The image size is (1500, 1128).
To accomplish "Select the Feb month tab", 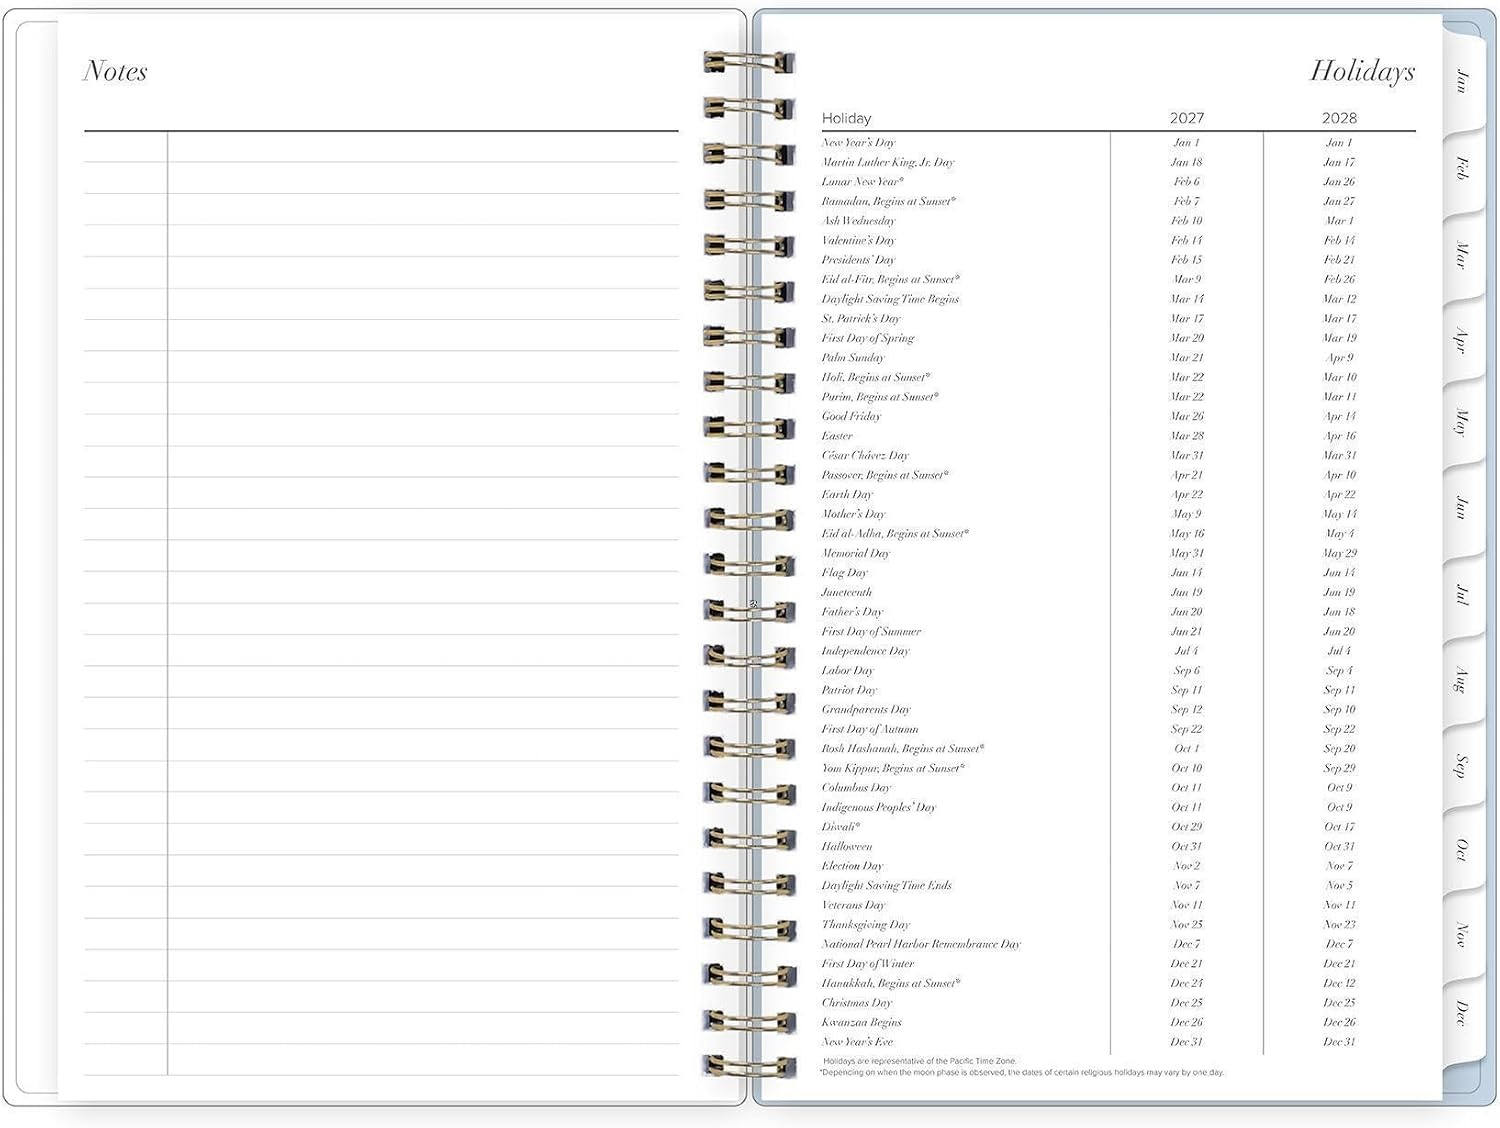I will 1462,167.
